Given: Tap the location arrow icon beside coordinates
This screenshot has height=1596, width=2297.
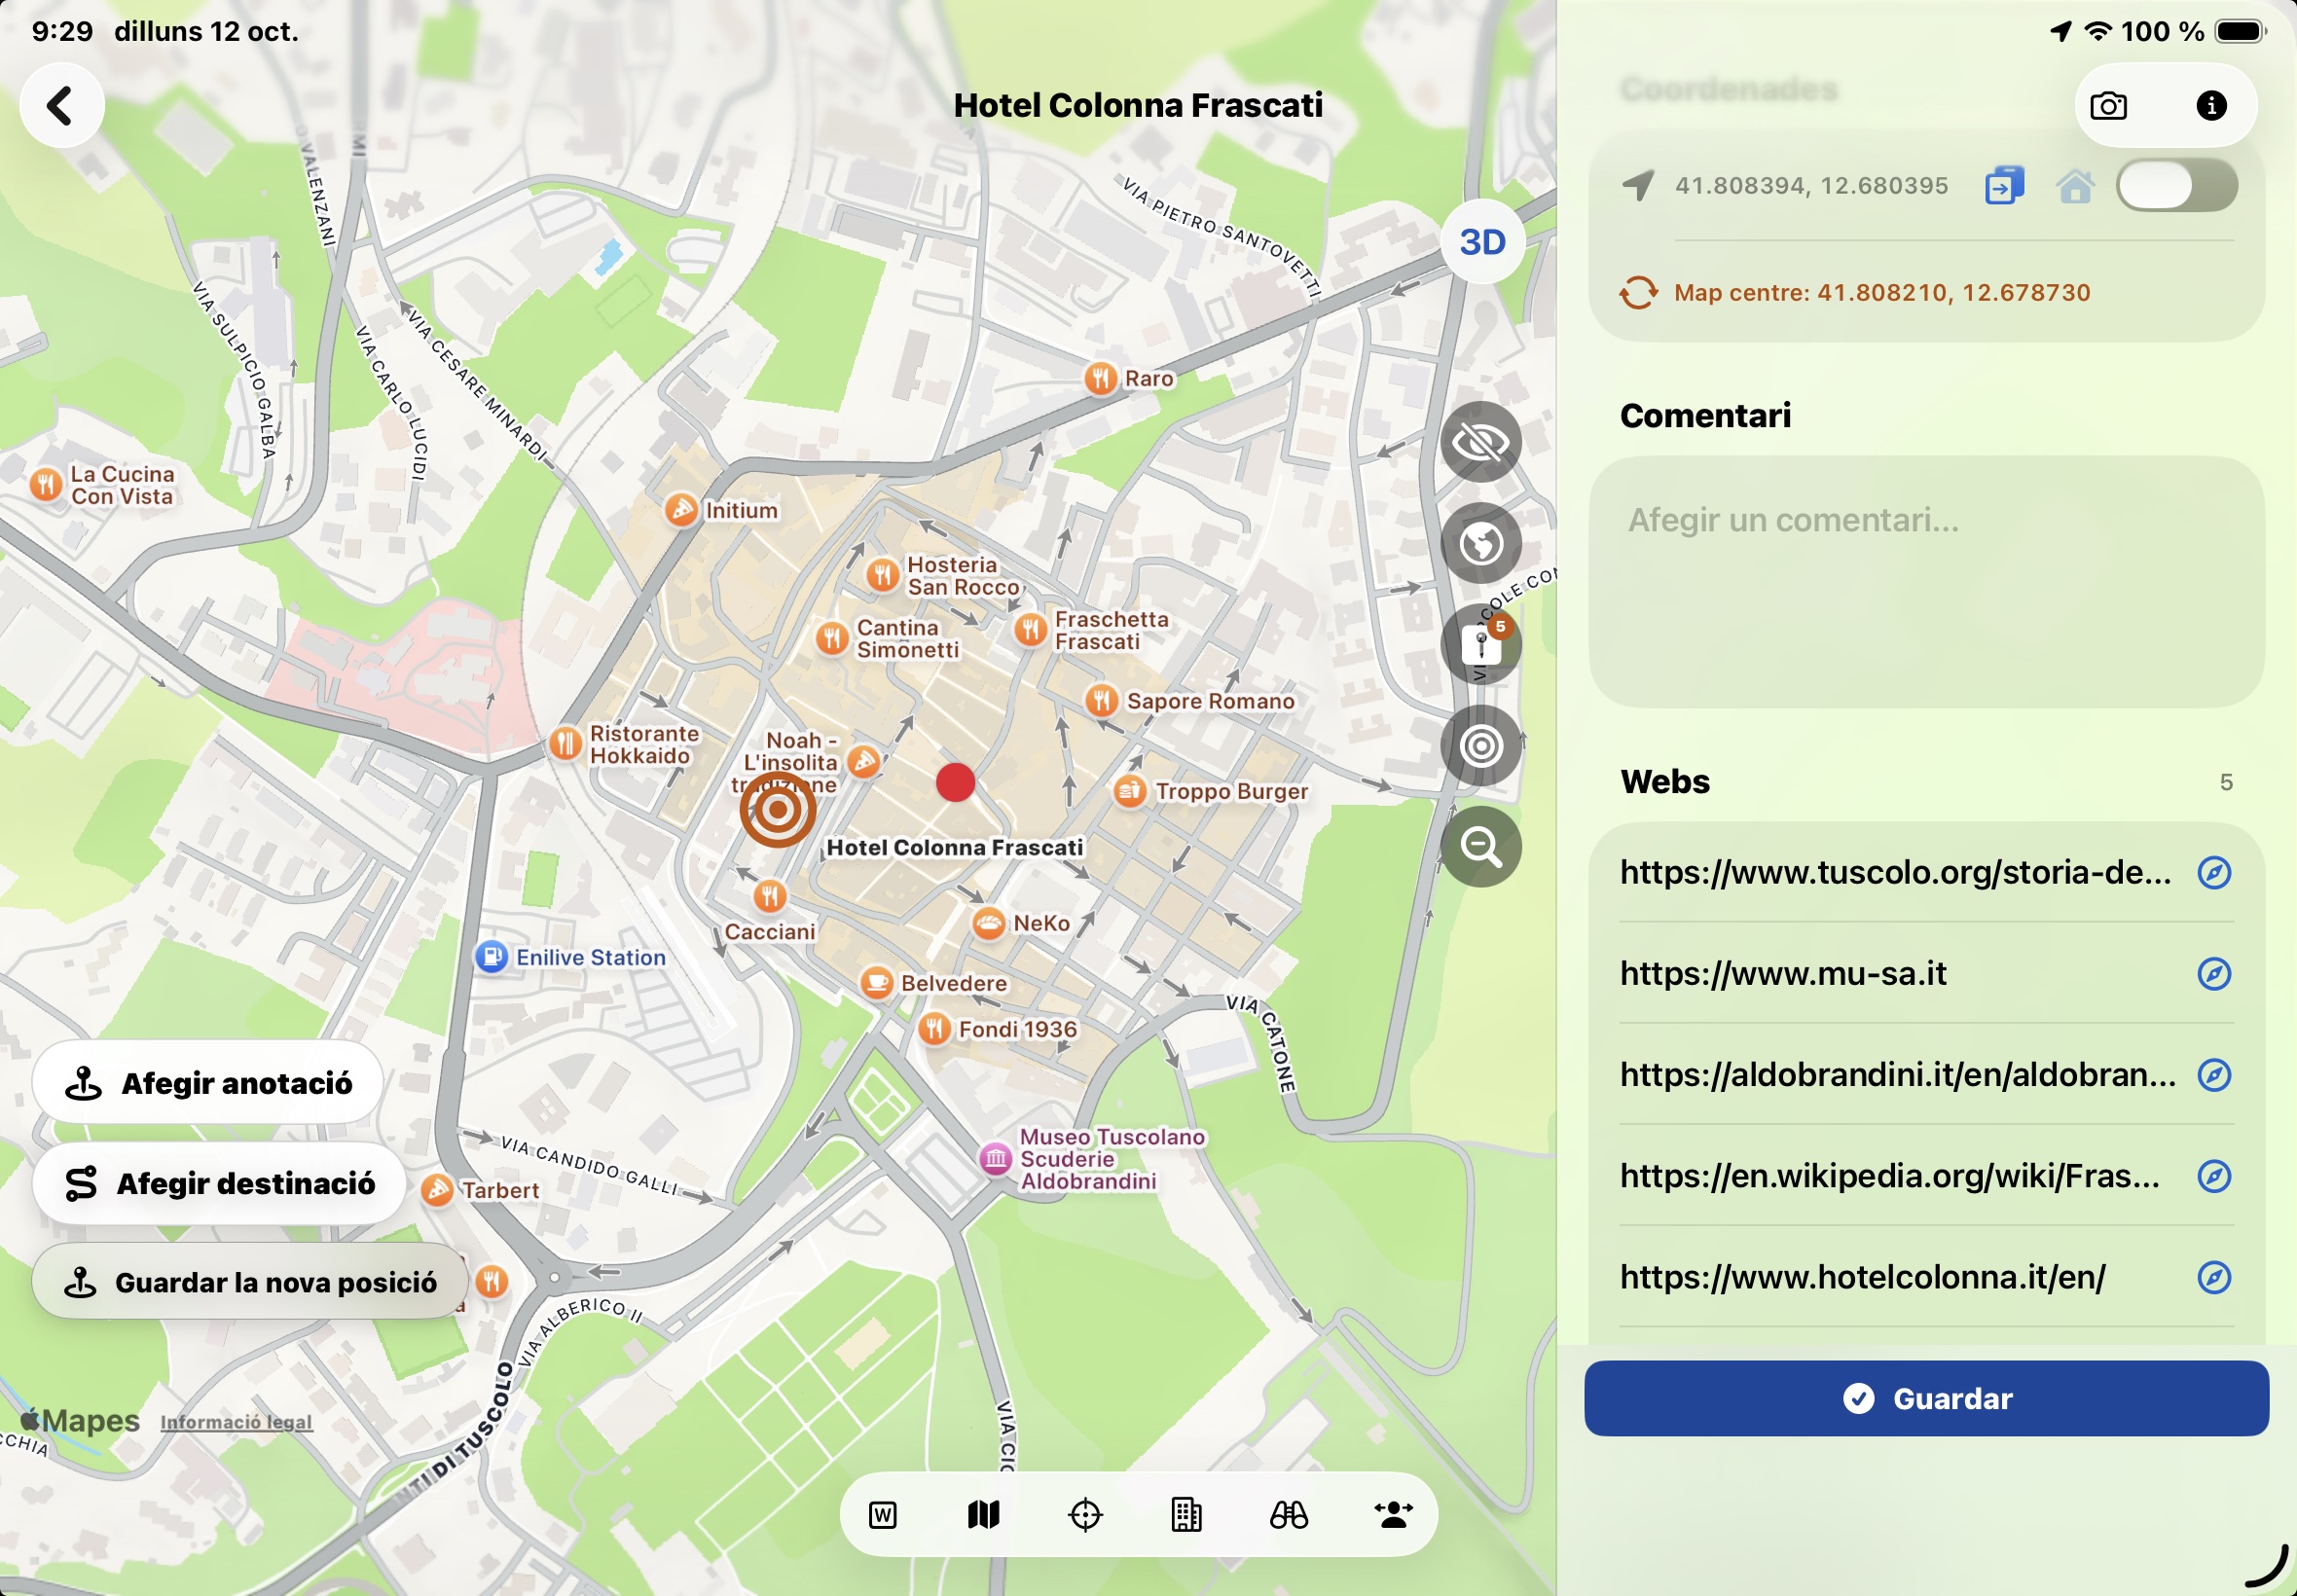Looking at the screenshot, I should [1638, 185].
